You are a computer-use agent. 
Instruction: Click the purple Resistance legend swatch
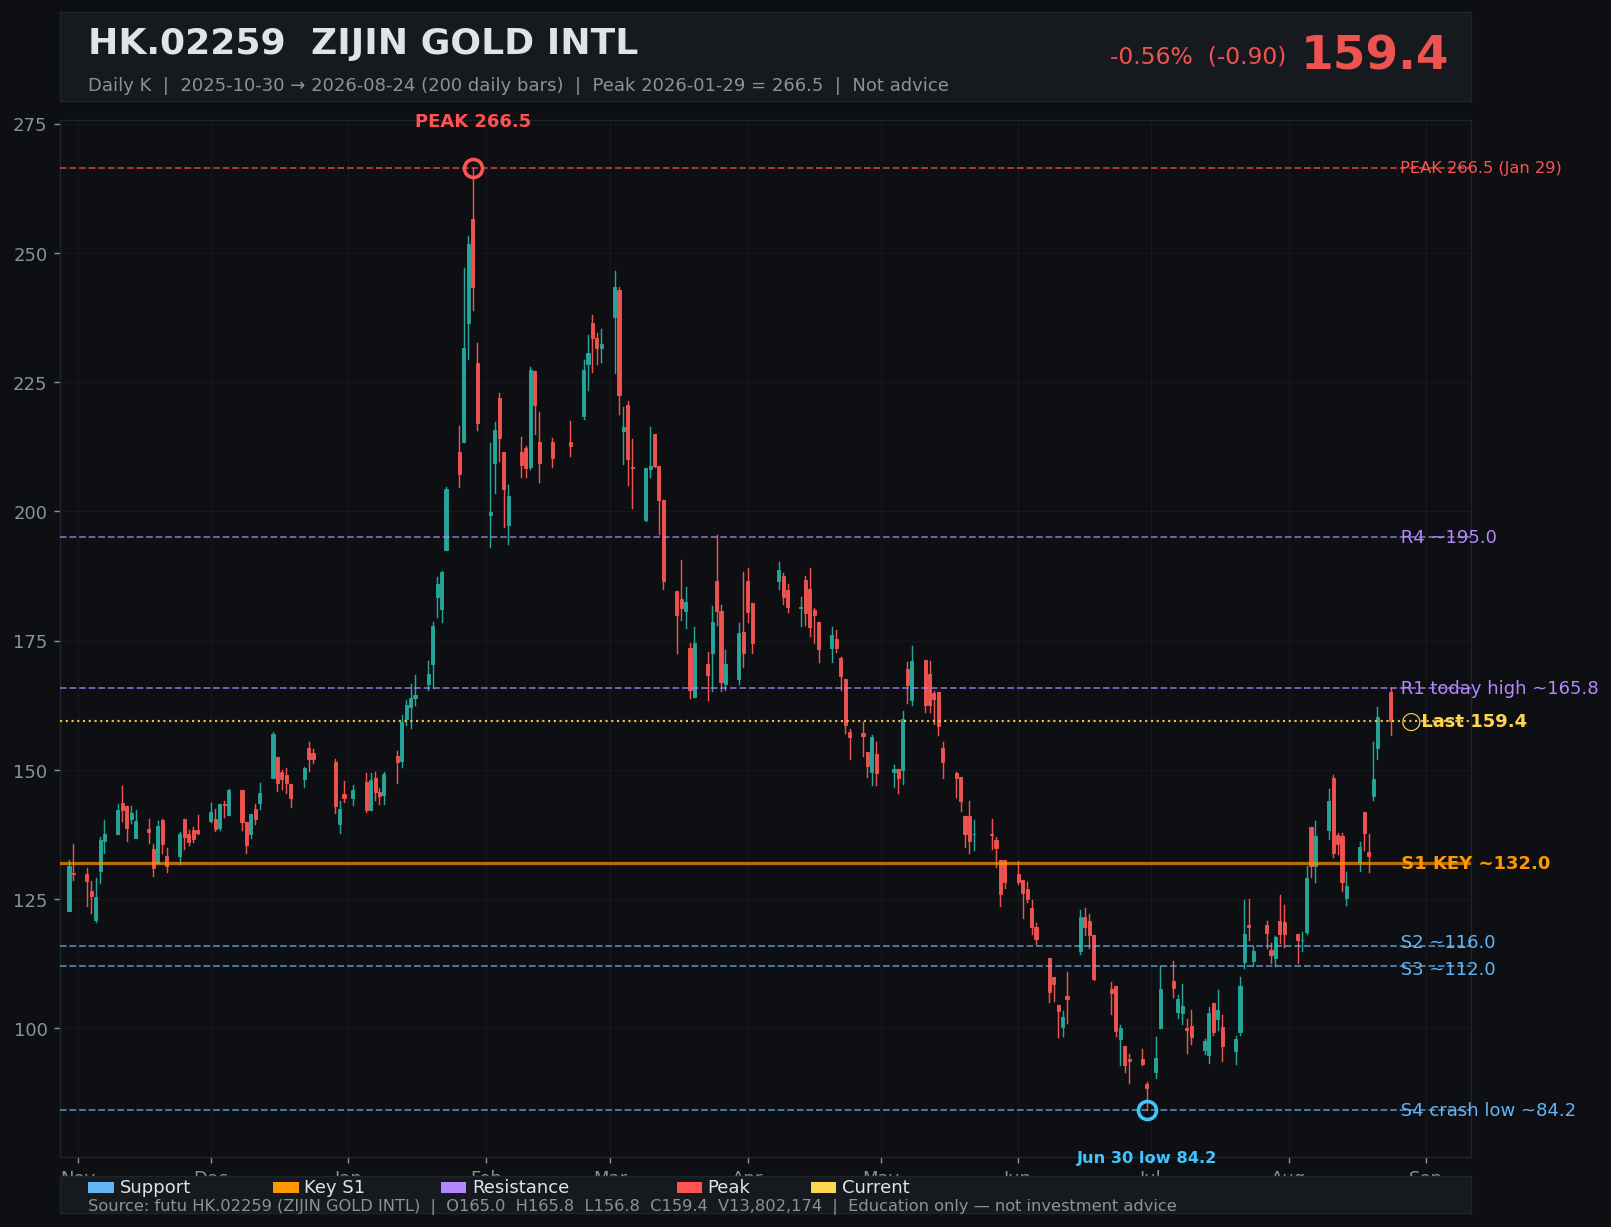coord(454,1188)
